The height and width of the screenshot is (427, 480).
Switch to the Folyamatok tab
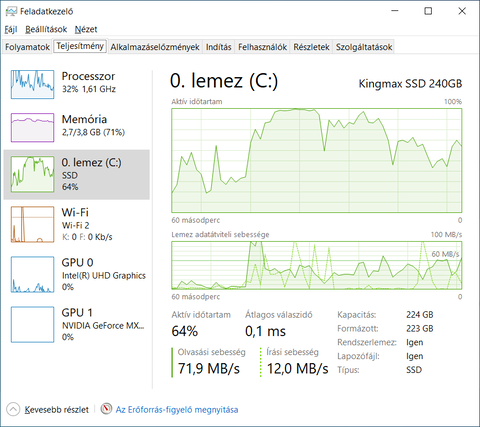point(27,47)
